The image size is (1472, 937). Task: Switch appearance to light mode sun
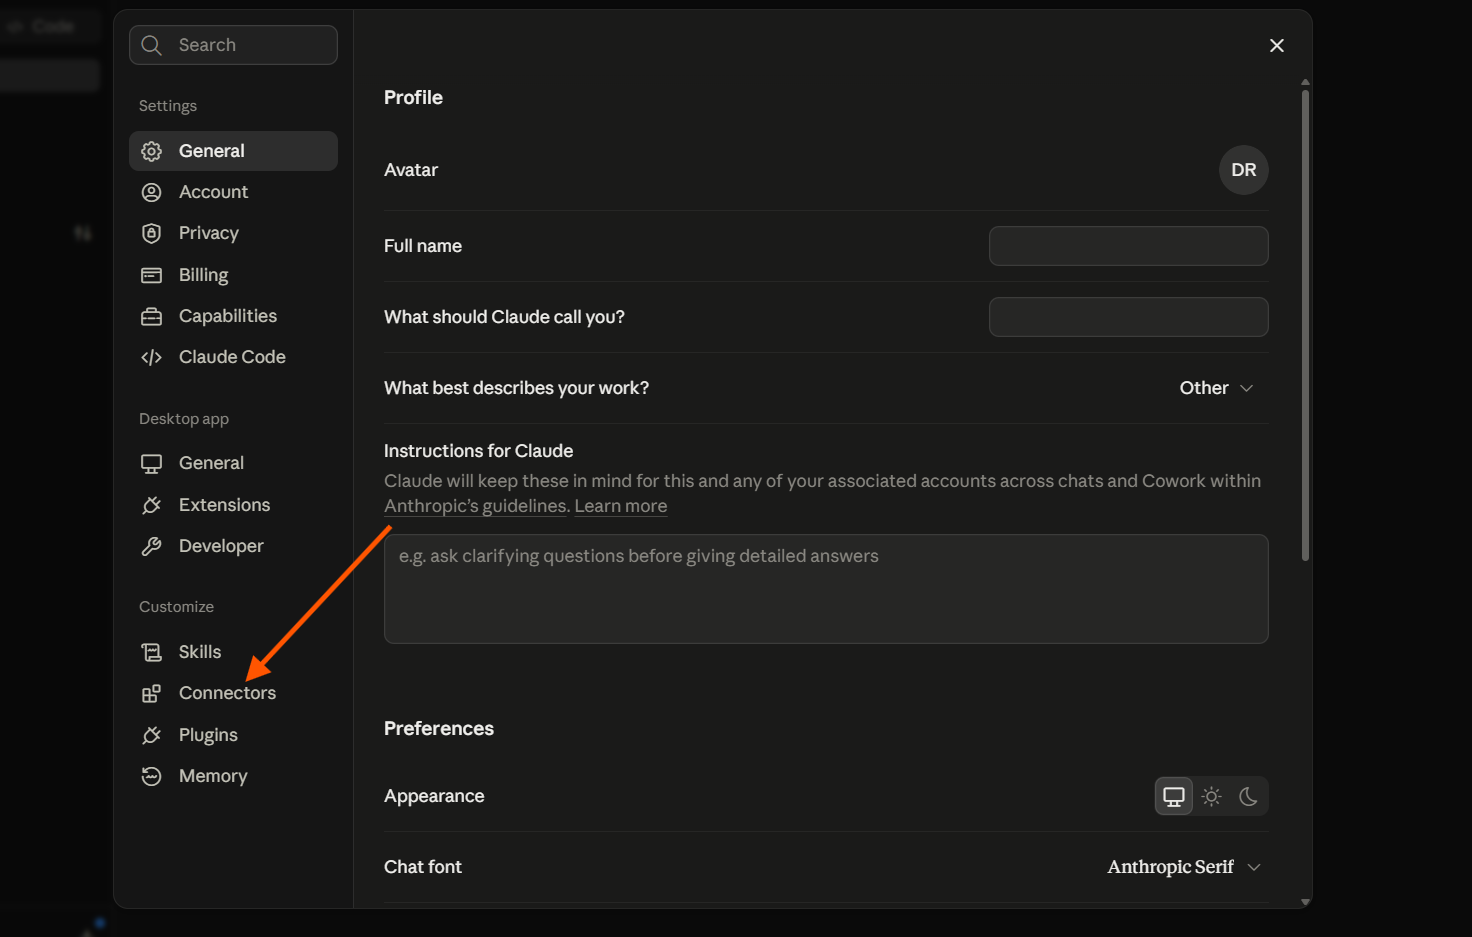click(1211, 796)
